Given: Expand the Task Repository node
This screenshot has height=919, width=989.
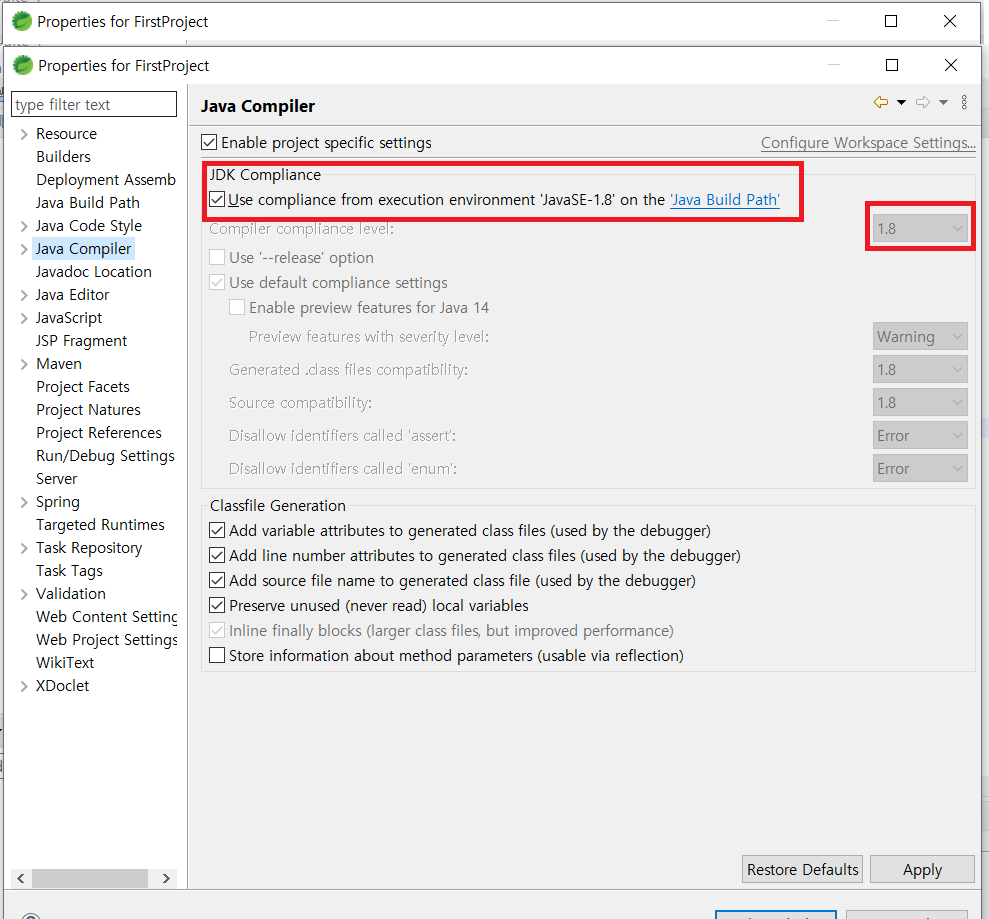Looking at the screenshot, I should click(24, 548).
